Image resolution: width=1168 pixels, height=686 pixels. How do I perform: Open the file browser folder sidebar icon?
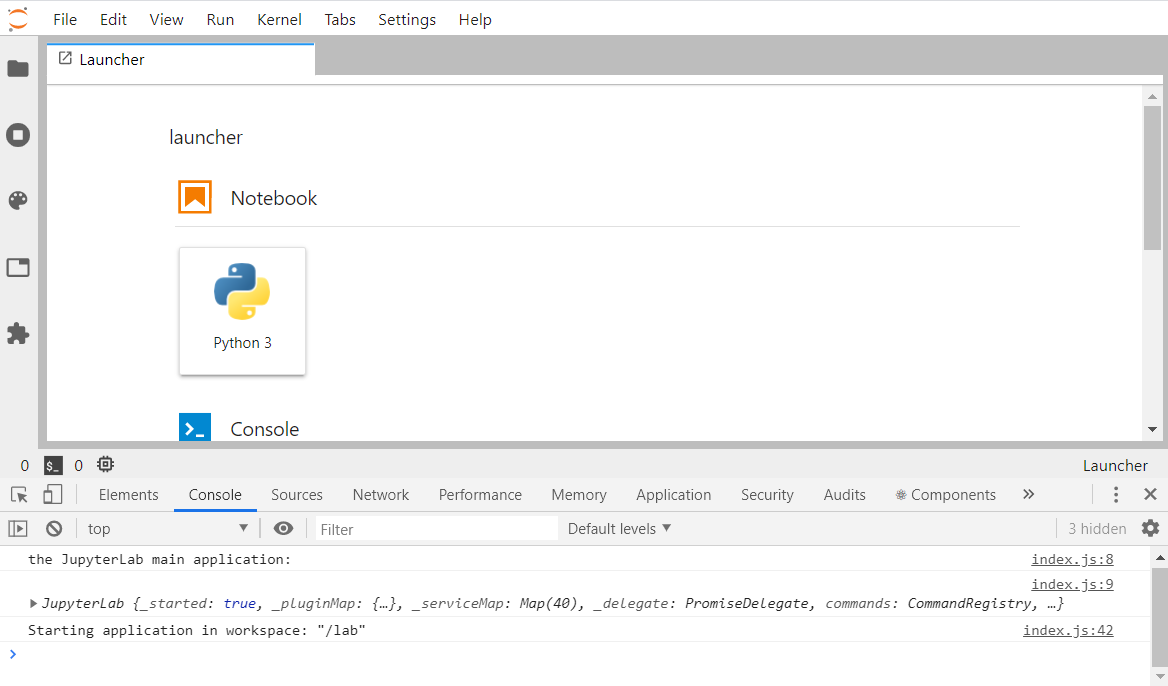tap(18, 69)
